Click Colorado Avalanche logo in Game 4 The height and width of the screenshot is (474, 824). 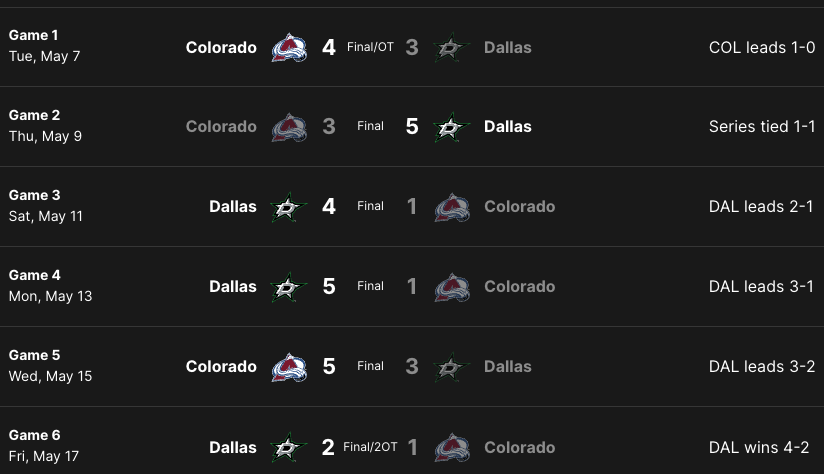point(452,287)
